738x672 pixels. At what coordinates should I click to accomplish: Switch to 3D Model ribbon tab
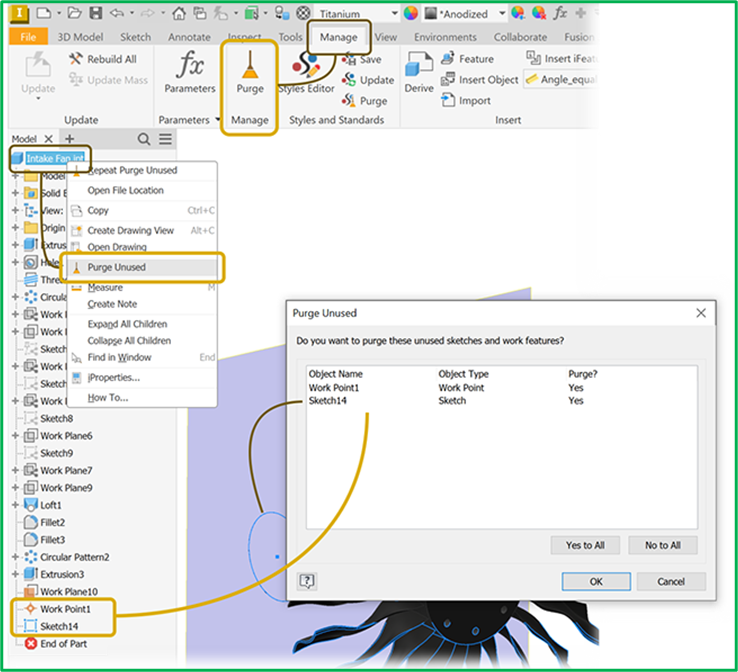(x=80, y=37)
